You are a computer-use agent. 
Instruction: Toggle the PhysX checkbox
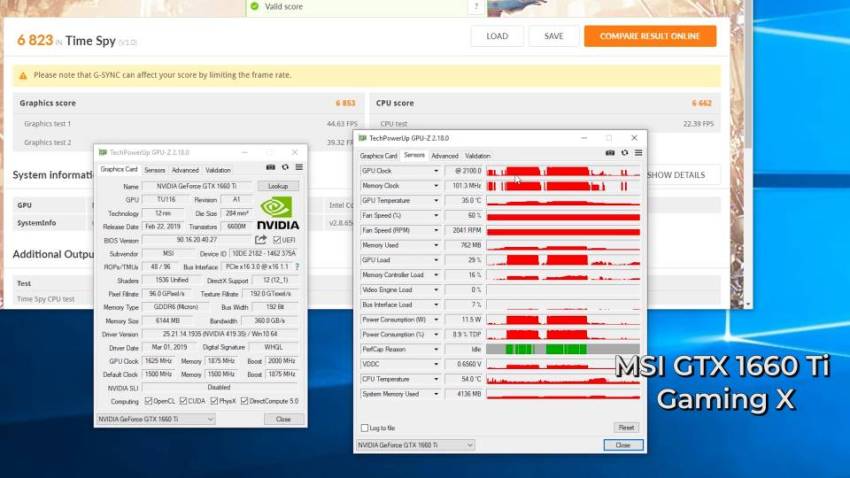coord(214,401)
